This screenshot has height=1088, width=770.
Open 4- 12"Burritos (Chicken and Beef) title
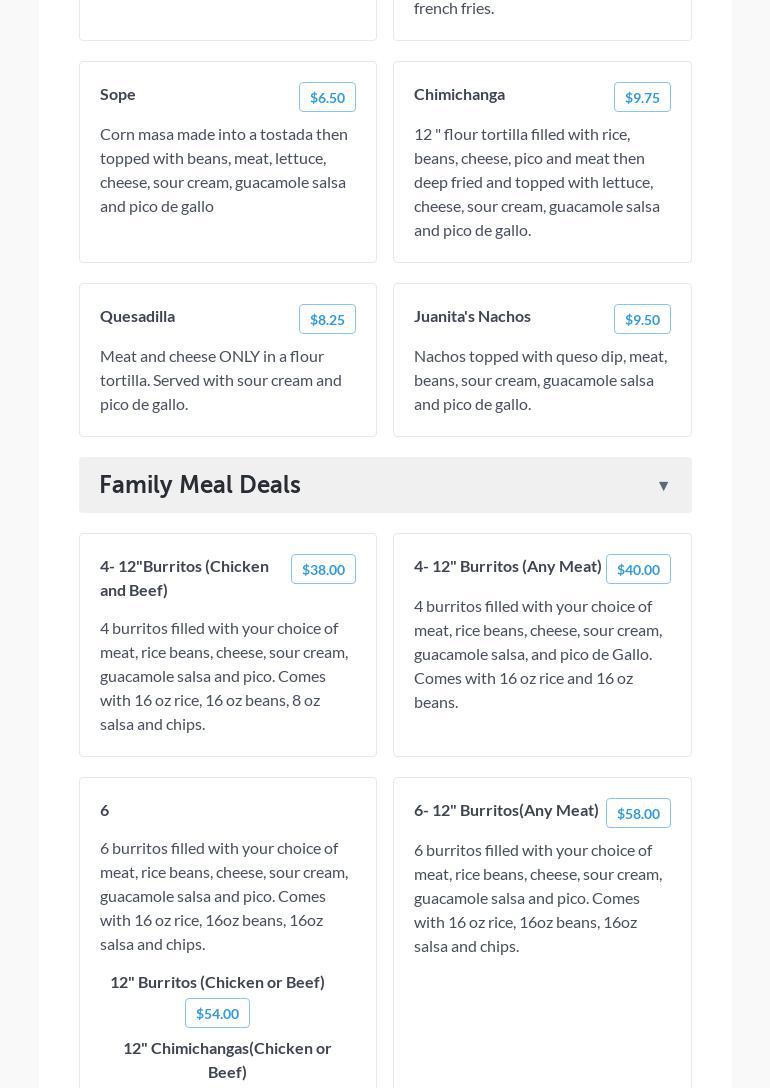tap(184, 578)
